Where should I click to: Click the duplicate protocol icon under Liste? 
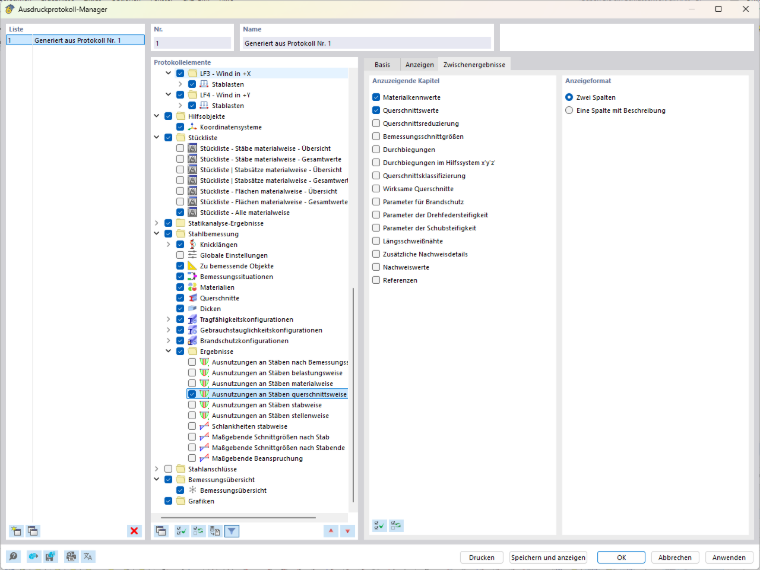33,531
